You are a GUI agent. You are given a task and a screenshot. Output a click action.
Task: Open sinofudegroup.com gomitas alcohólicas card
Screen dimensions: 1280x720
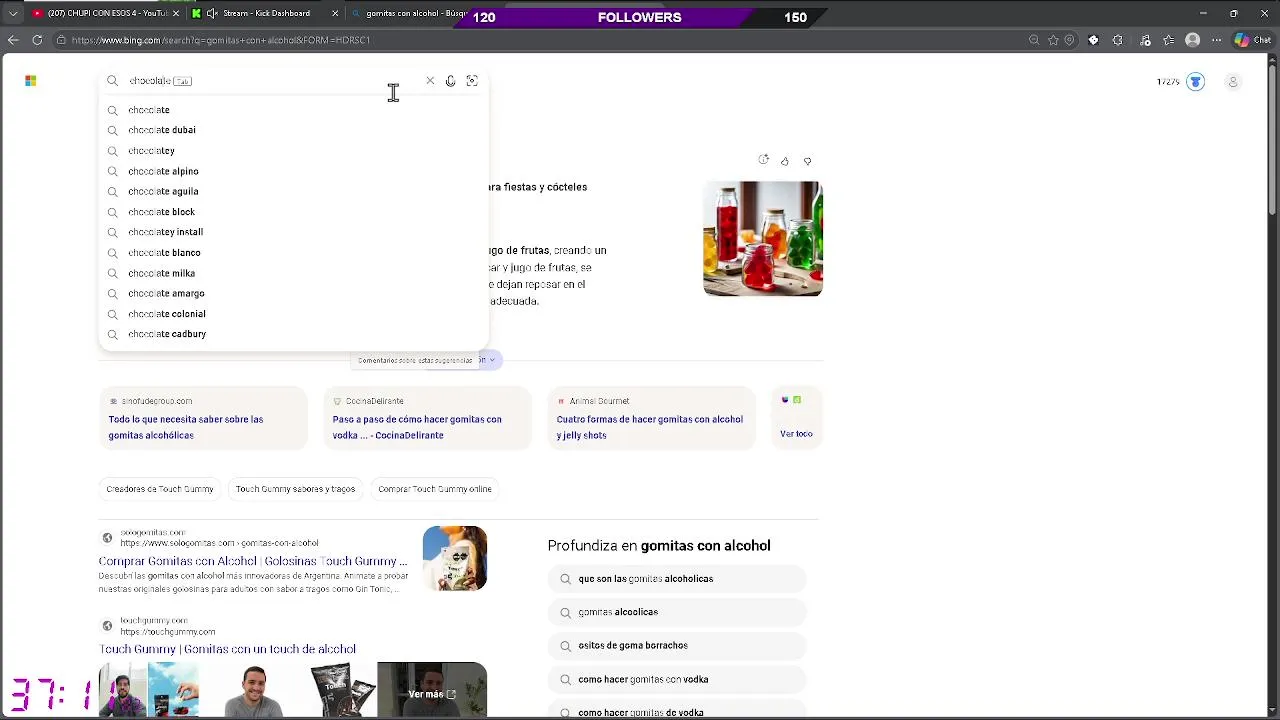[203, 419]
